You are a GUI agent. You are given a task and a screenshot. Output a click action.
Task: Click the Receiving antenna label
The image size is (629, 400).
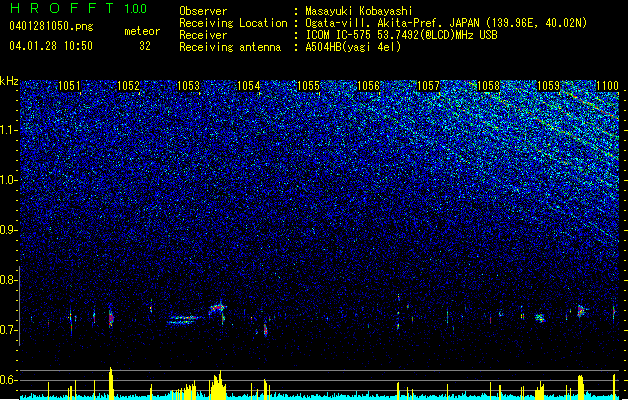(230, 47)
